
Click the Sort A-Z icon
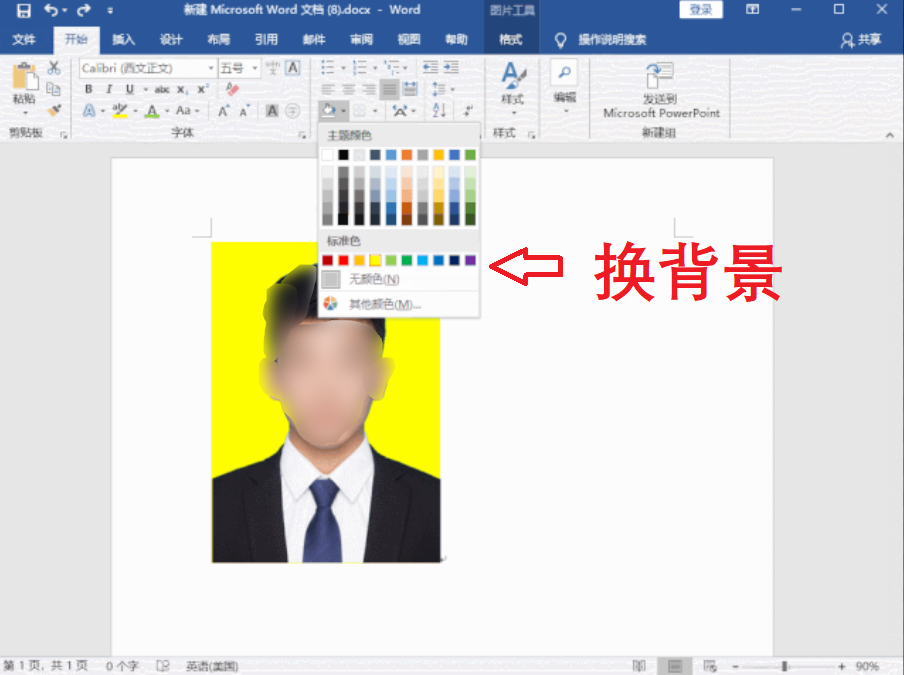[x=439, y=111]
